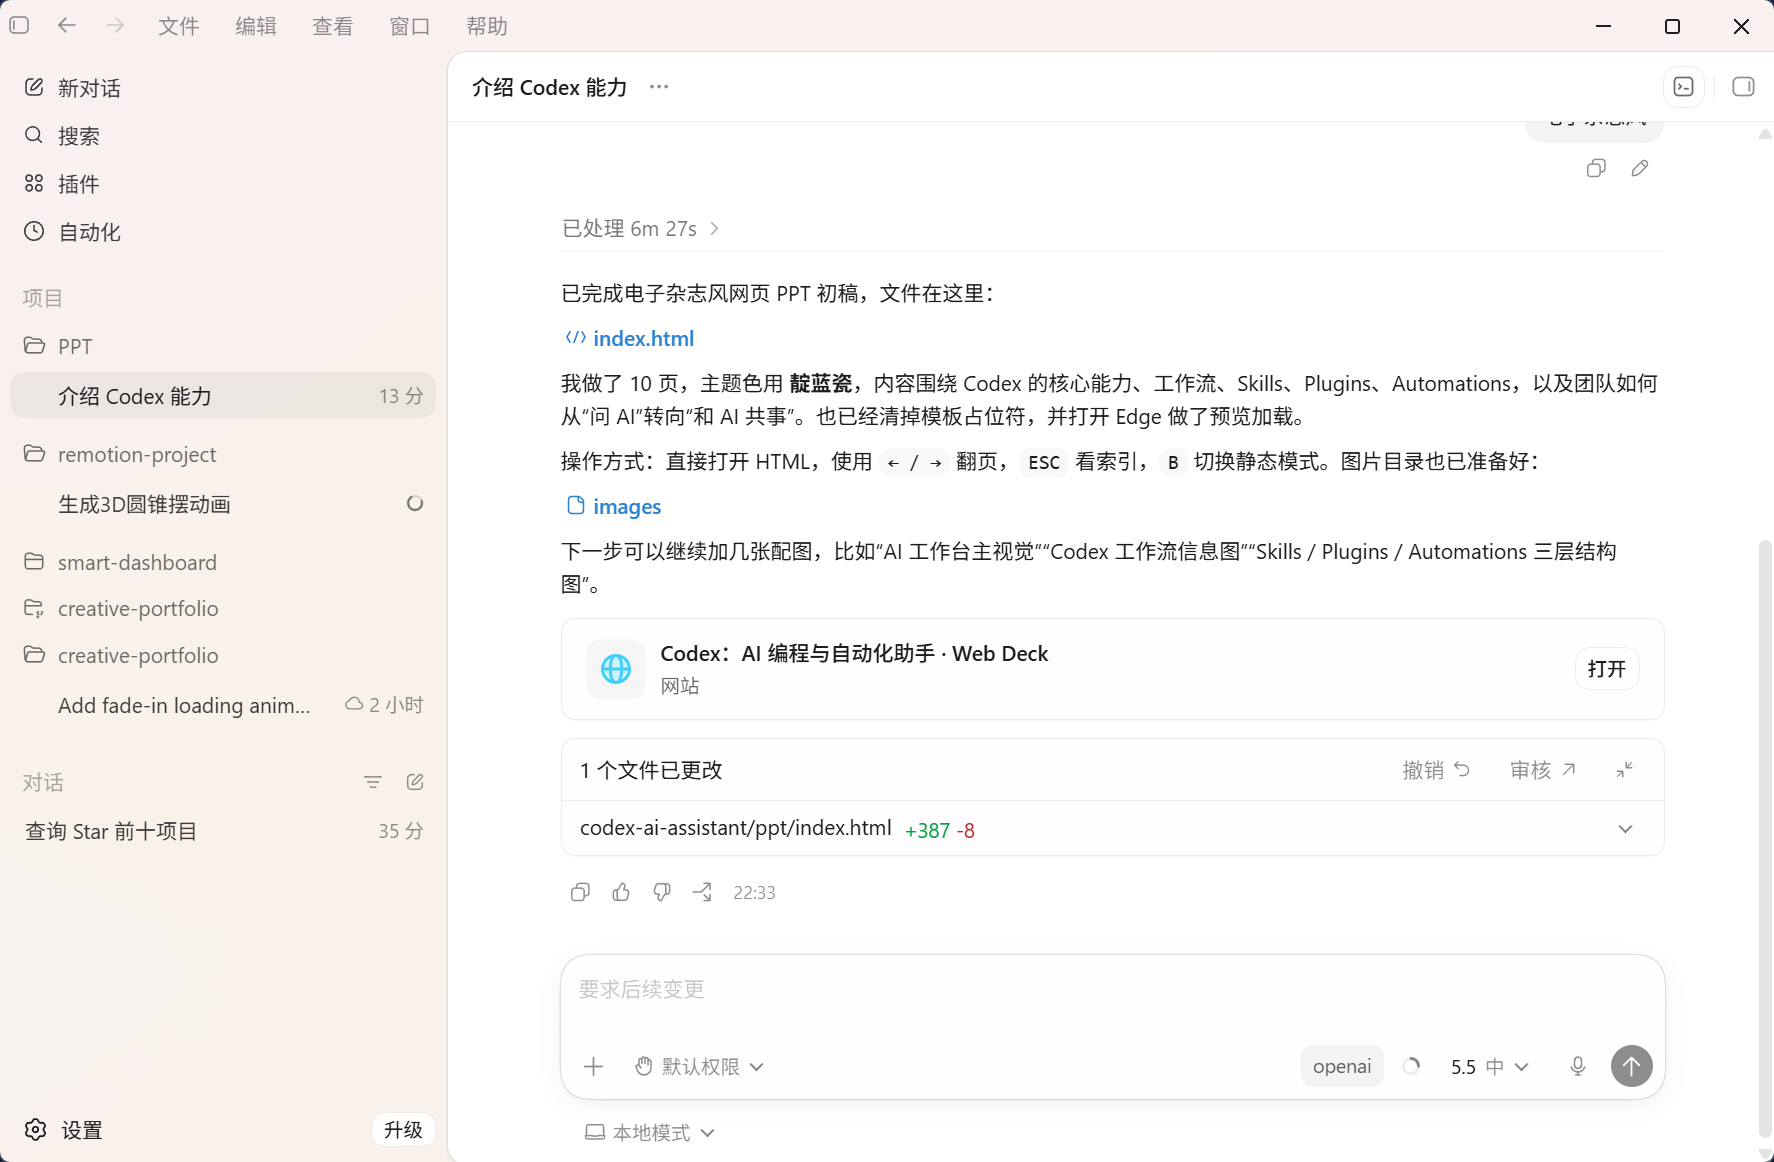Give the response a thumbs down
The image size is (1774, 1162).
[x=662, y=892]
